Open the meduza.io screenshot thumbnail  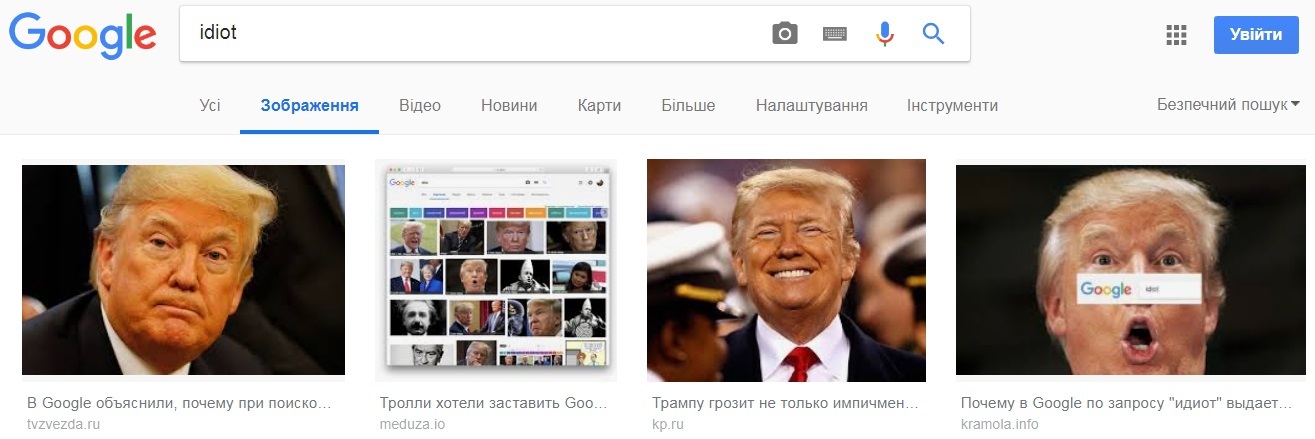point(496,270)
